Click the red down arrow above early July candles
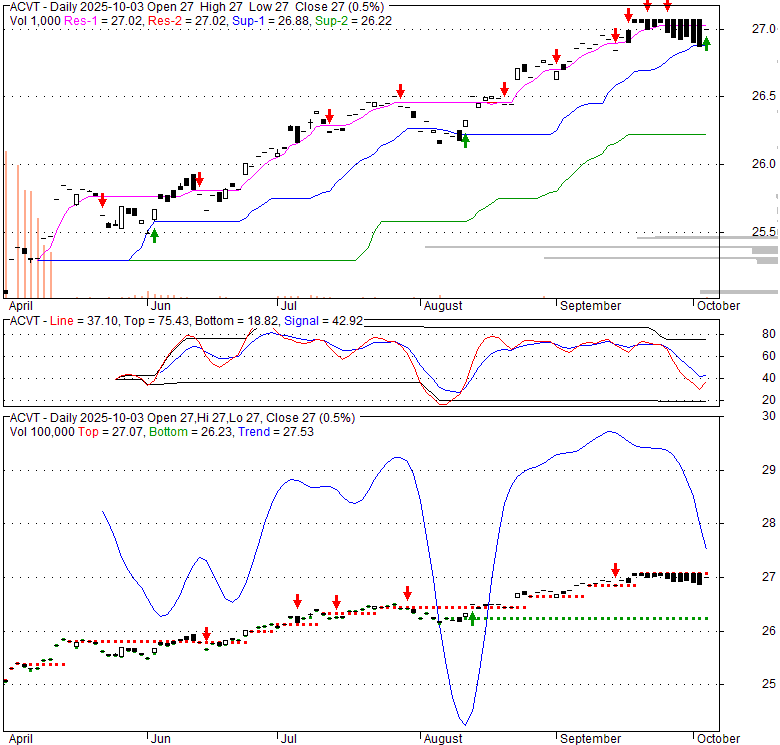Viewport: 780px width, 745px height. pyautogui.click(x=328, y=116)
